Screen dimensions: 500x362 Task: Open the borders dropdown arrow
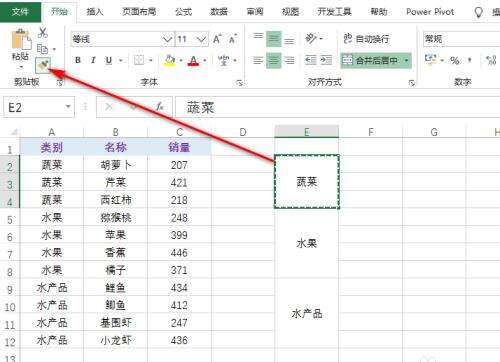[x=151, y=60]
